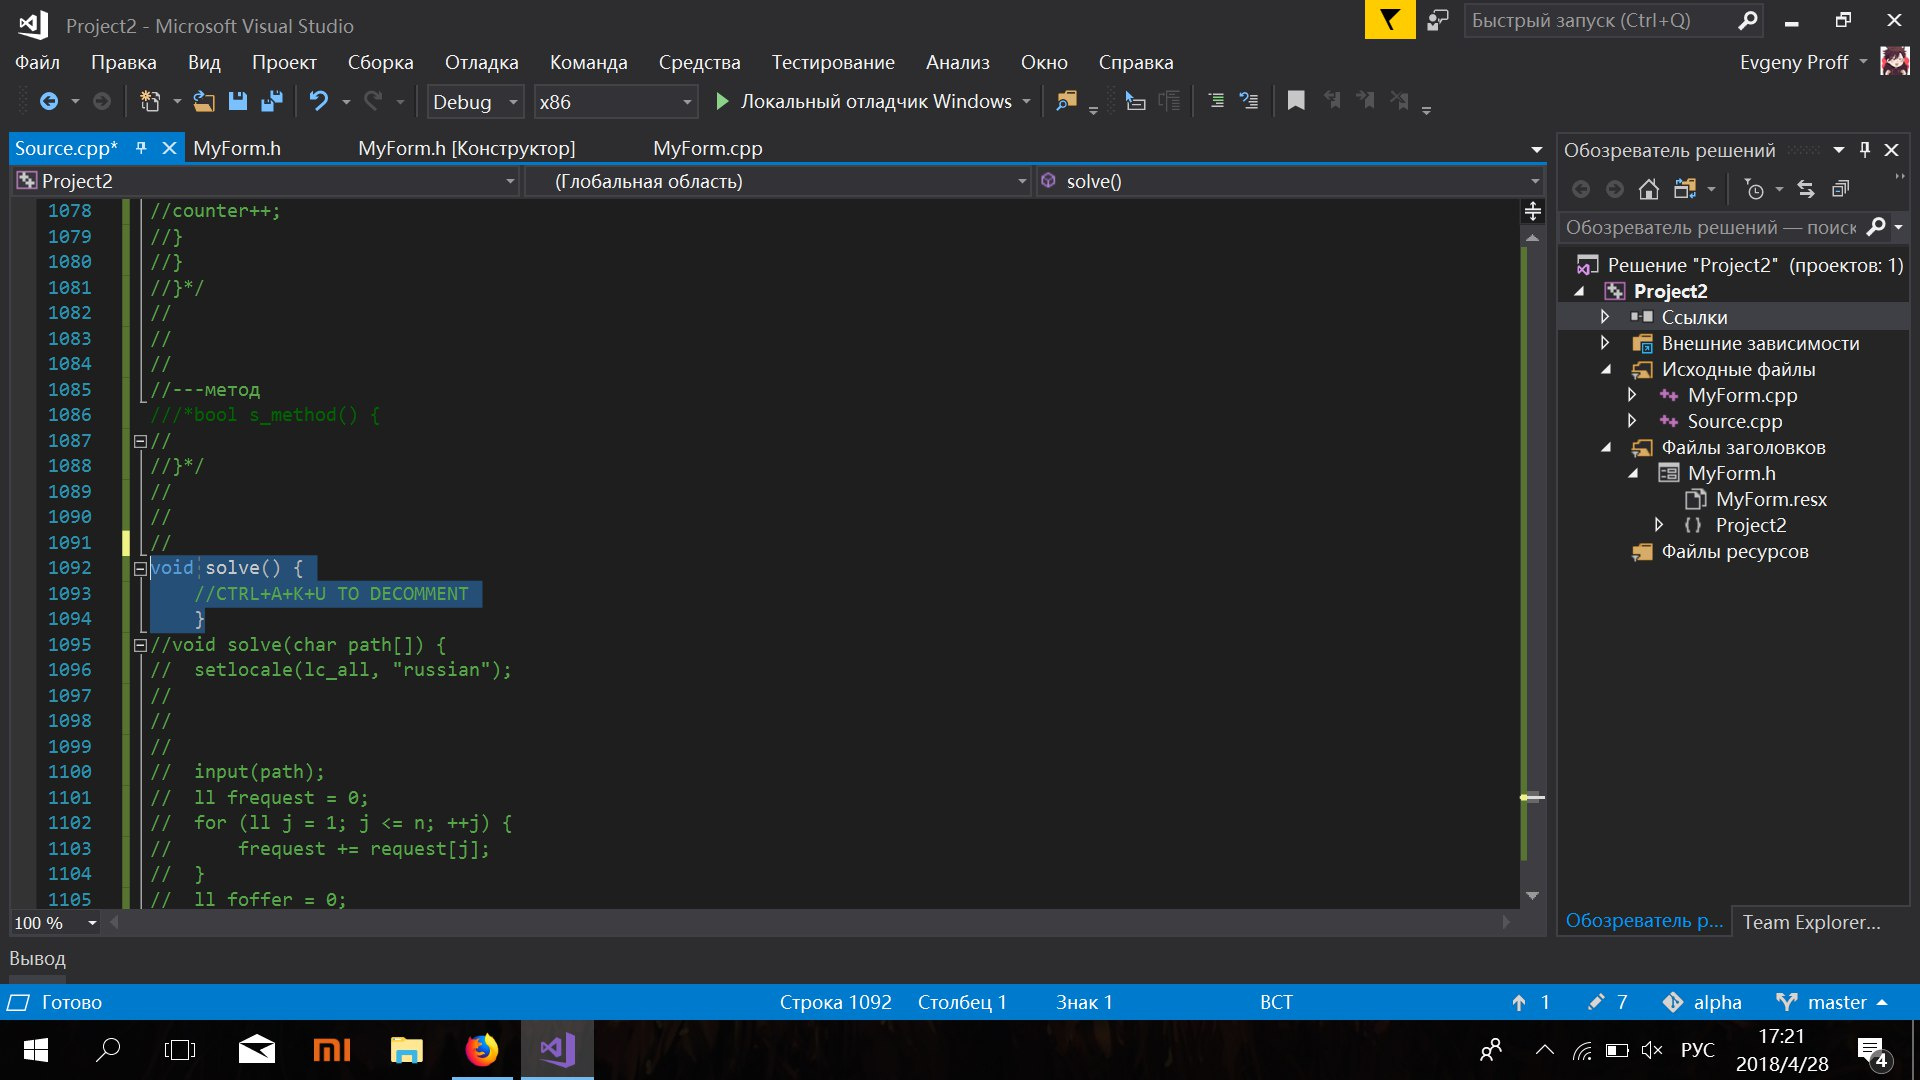Open Firefox from the Windows taskbar
This screenshot has width=1920, height=1080.
pos(482,1050)
